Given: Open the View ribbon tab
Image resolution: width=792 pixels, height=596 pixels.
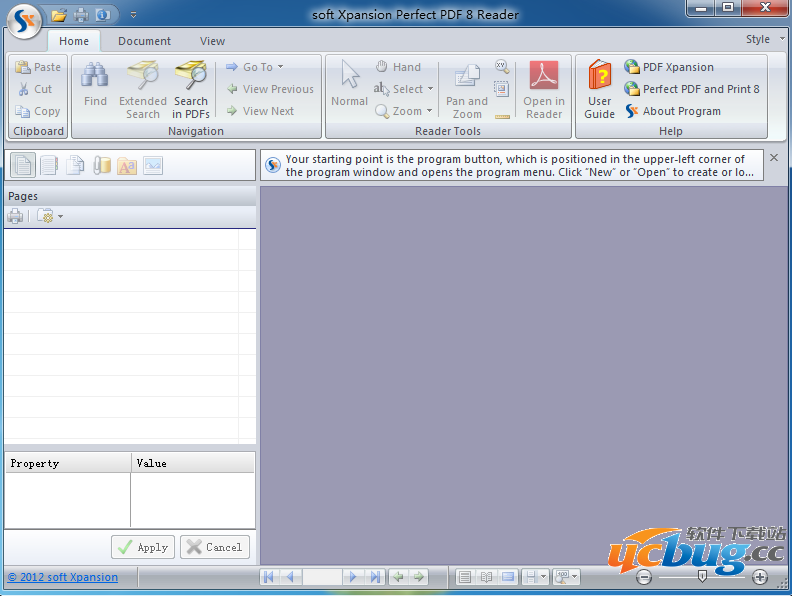Looking at the screenshot, I should click(x=212, y=41).
